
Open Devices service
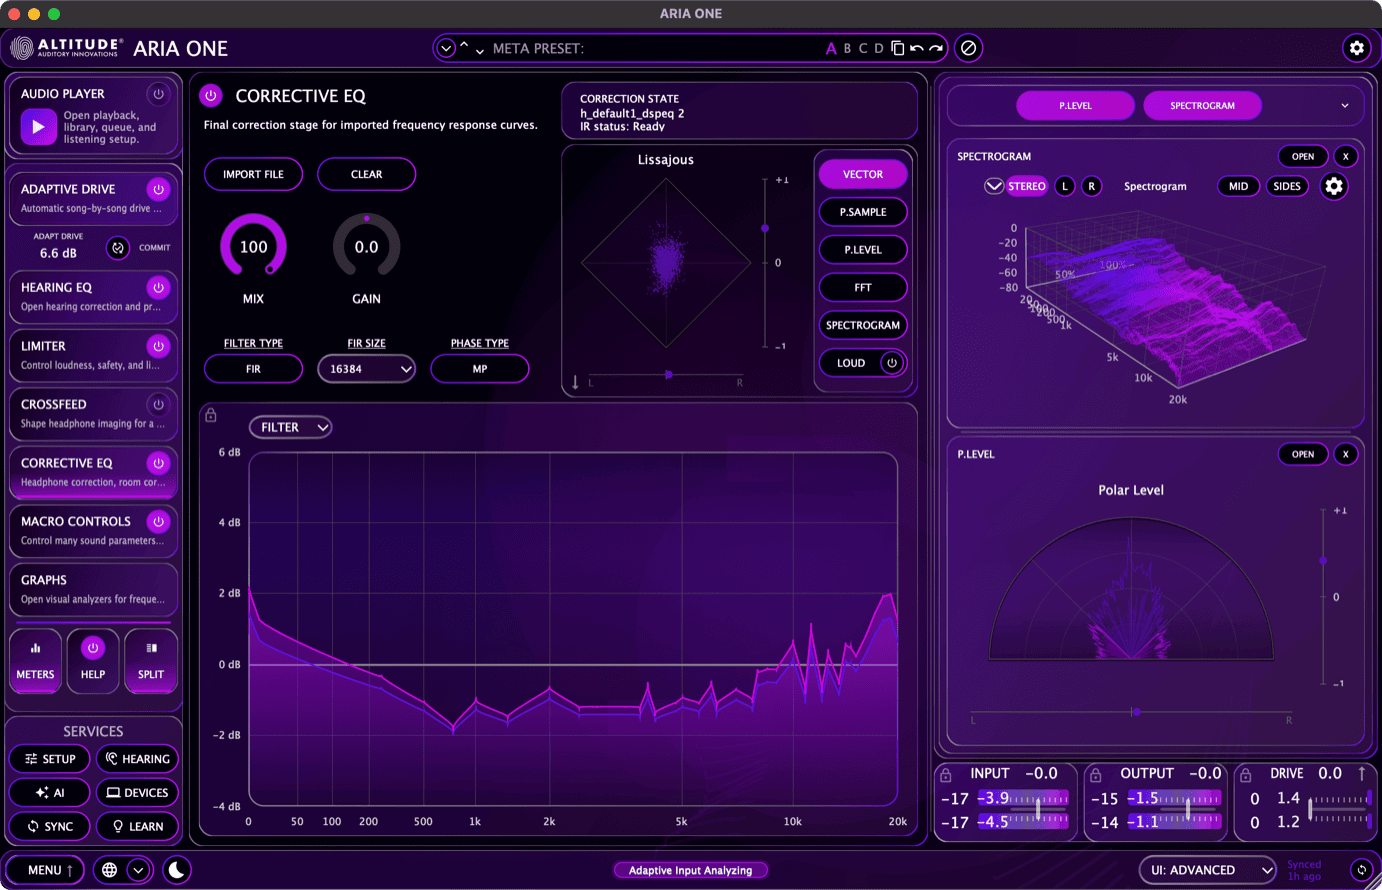pos(137,793)
